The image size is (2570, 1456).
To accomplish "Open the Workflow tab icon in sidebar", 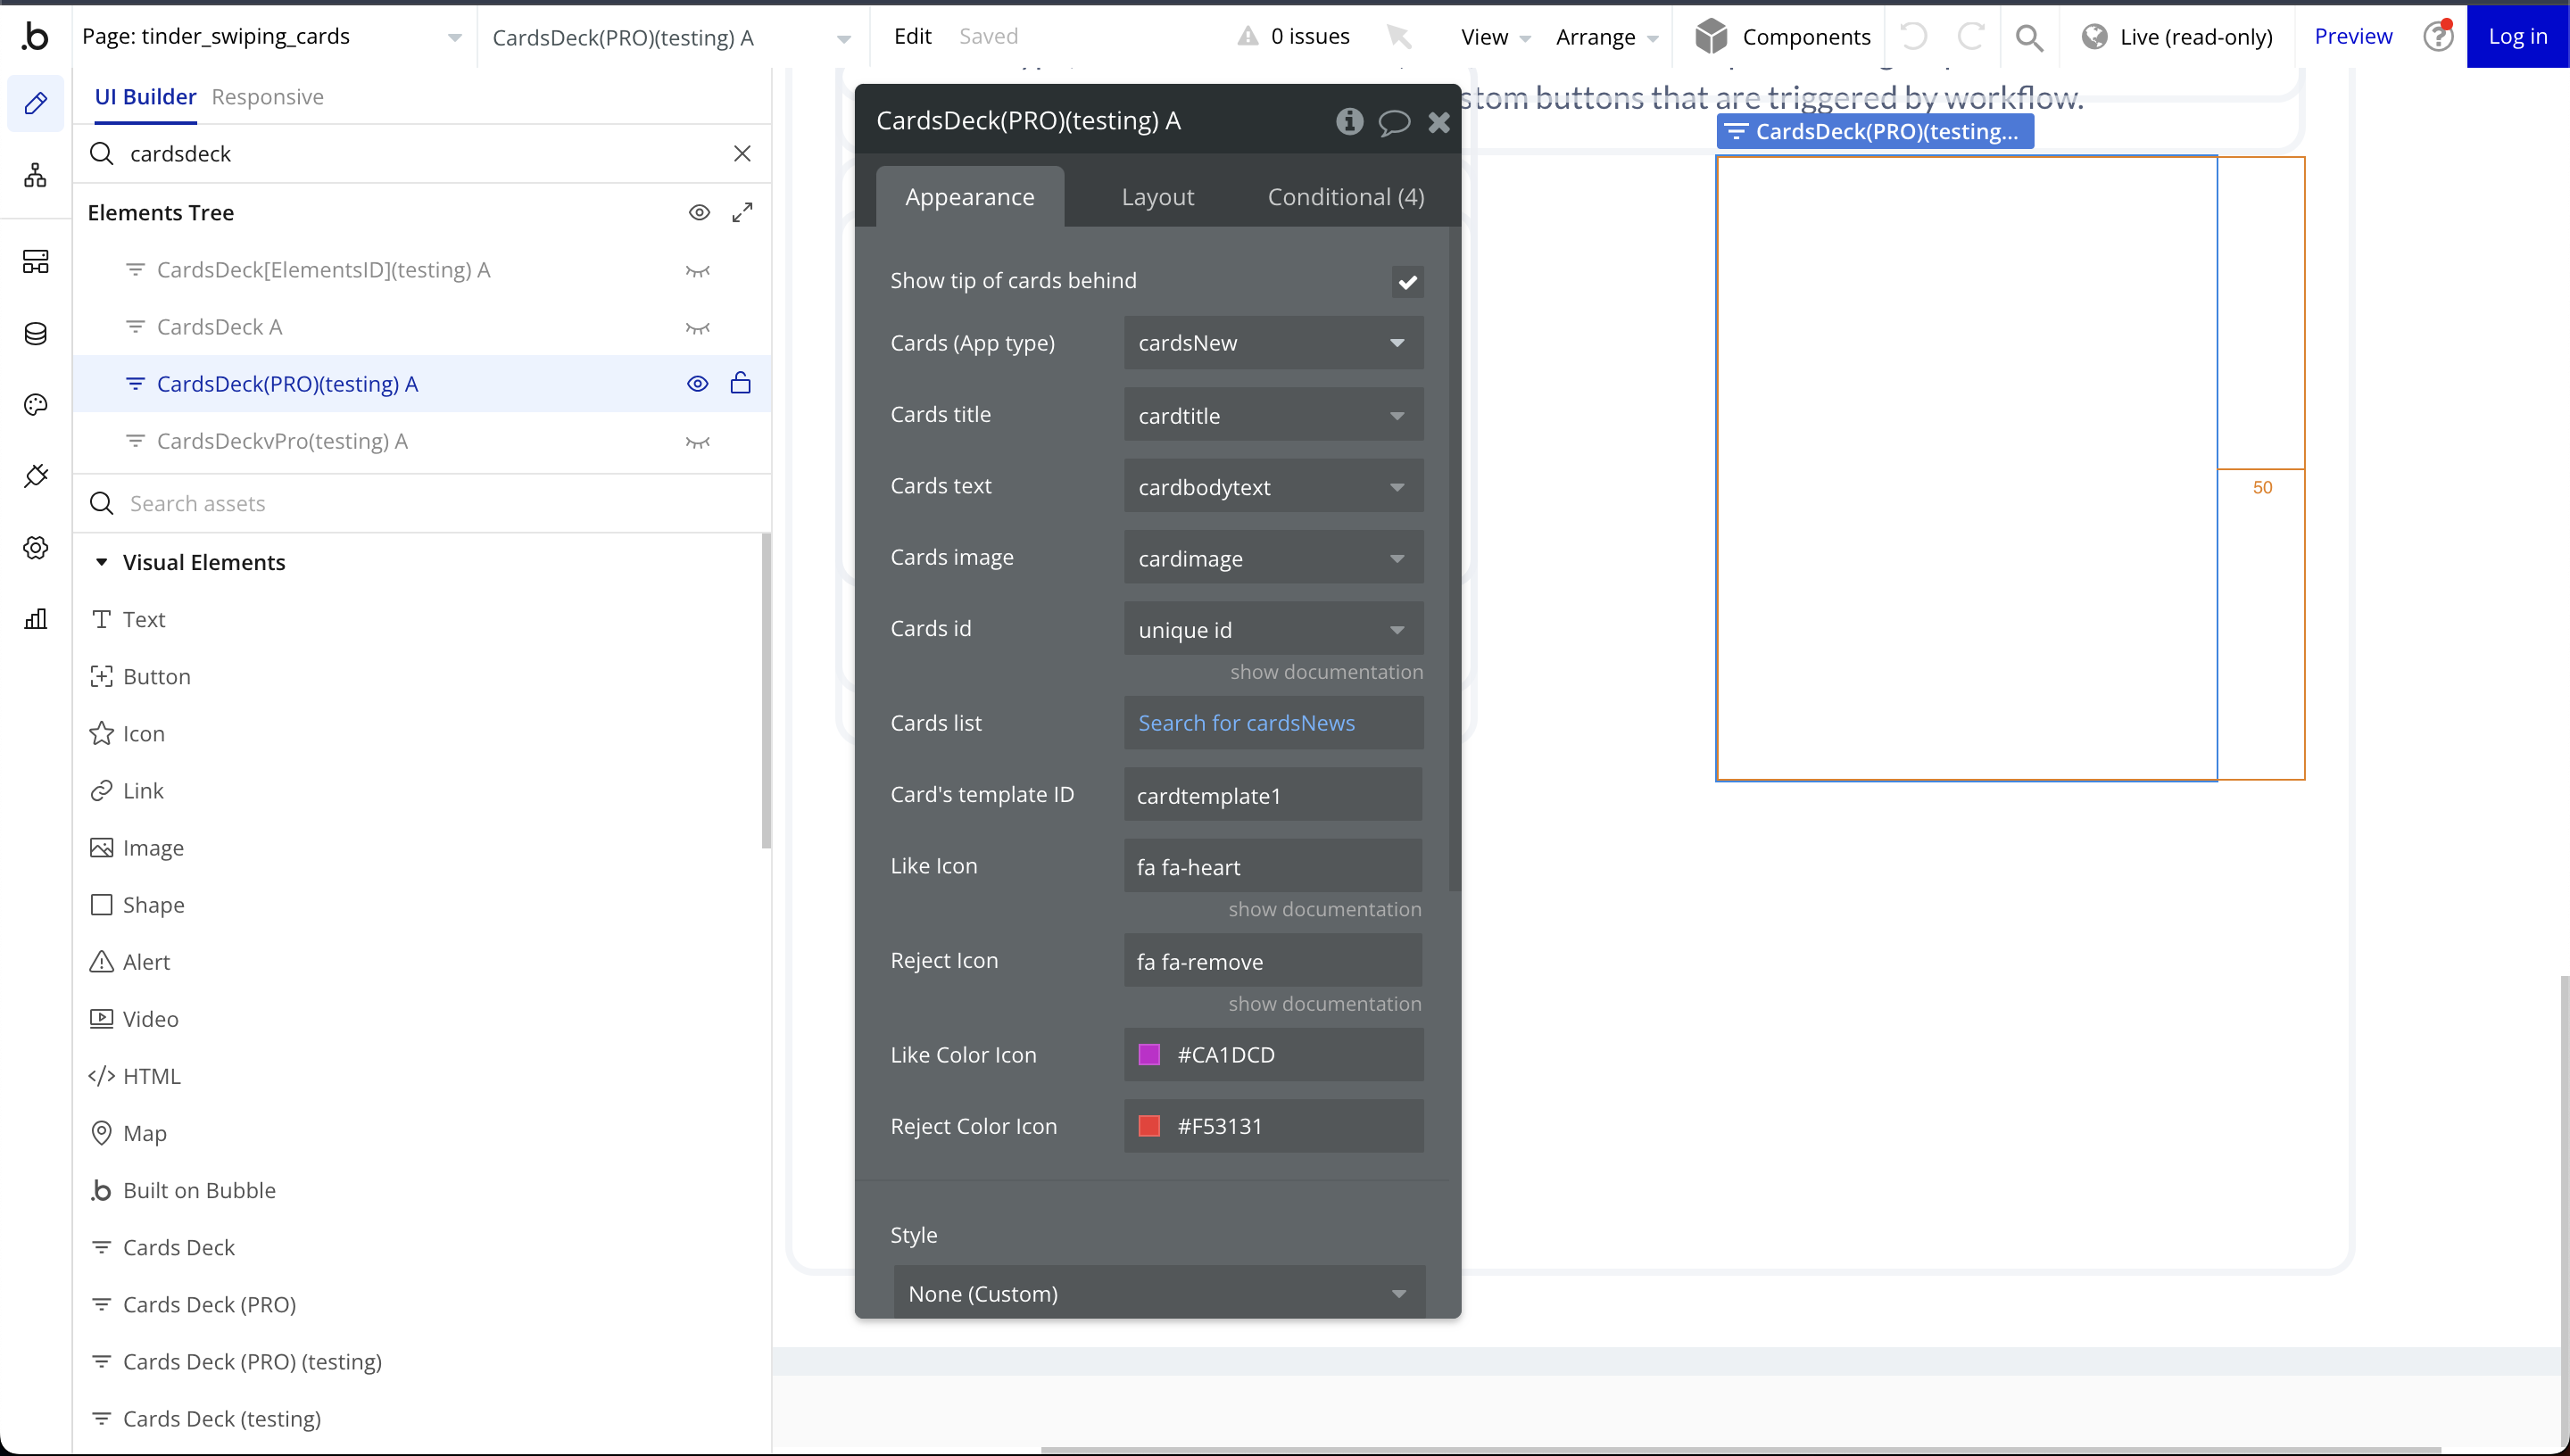I will point(36,176).
